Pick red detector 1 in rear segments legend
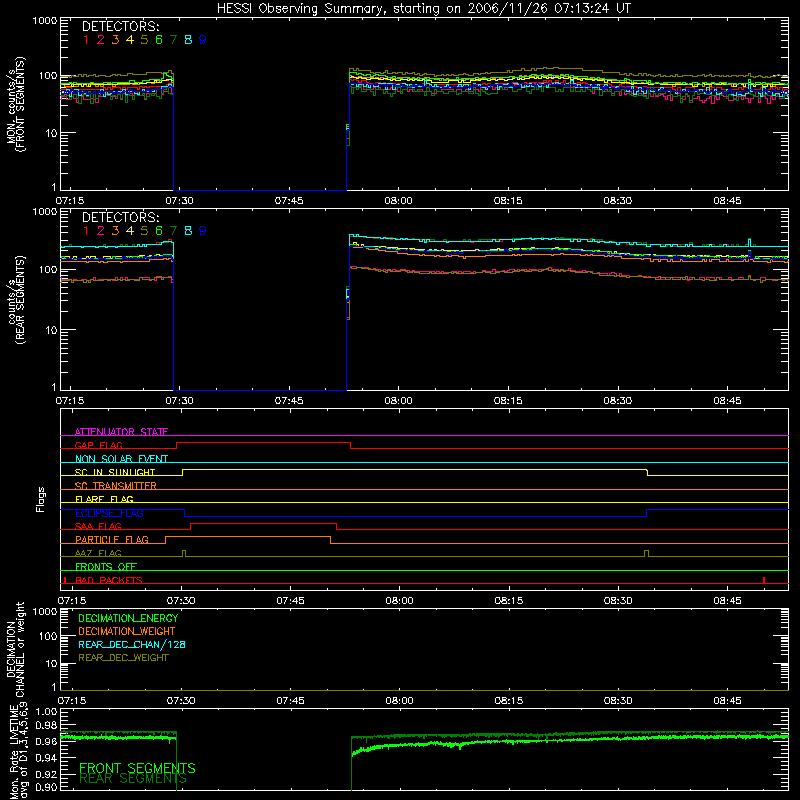Image resolution: width=800 pixels, height=800 pixels. click(86, 231)
